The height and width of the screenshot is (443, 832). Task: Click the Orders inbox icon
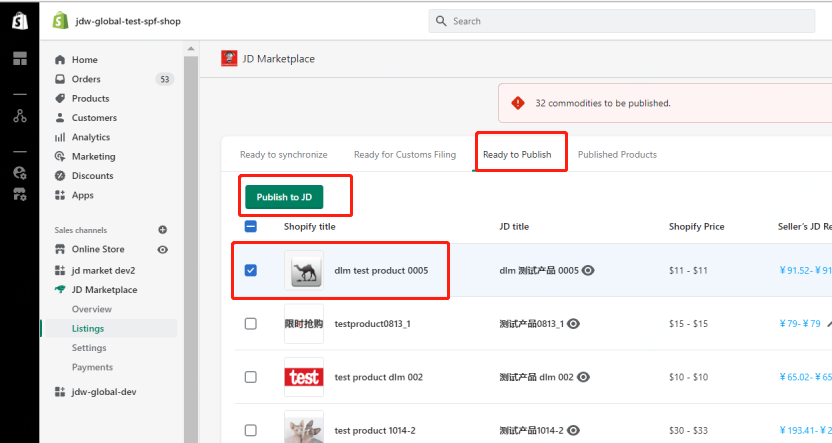(60, 79)
